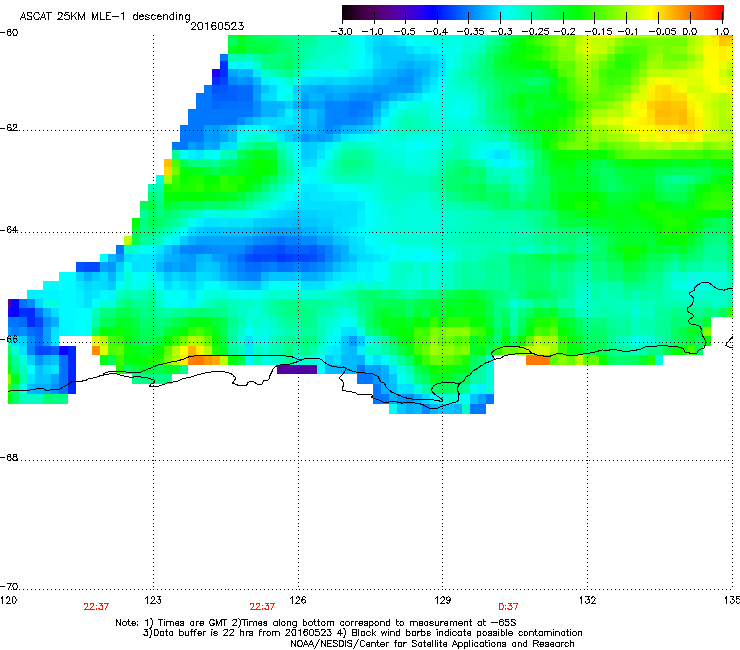Screen dimensions: 740x650
Task: Click the 129 longitude axis label
Action: click(443, 600)
